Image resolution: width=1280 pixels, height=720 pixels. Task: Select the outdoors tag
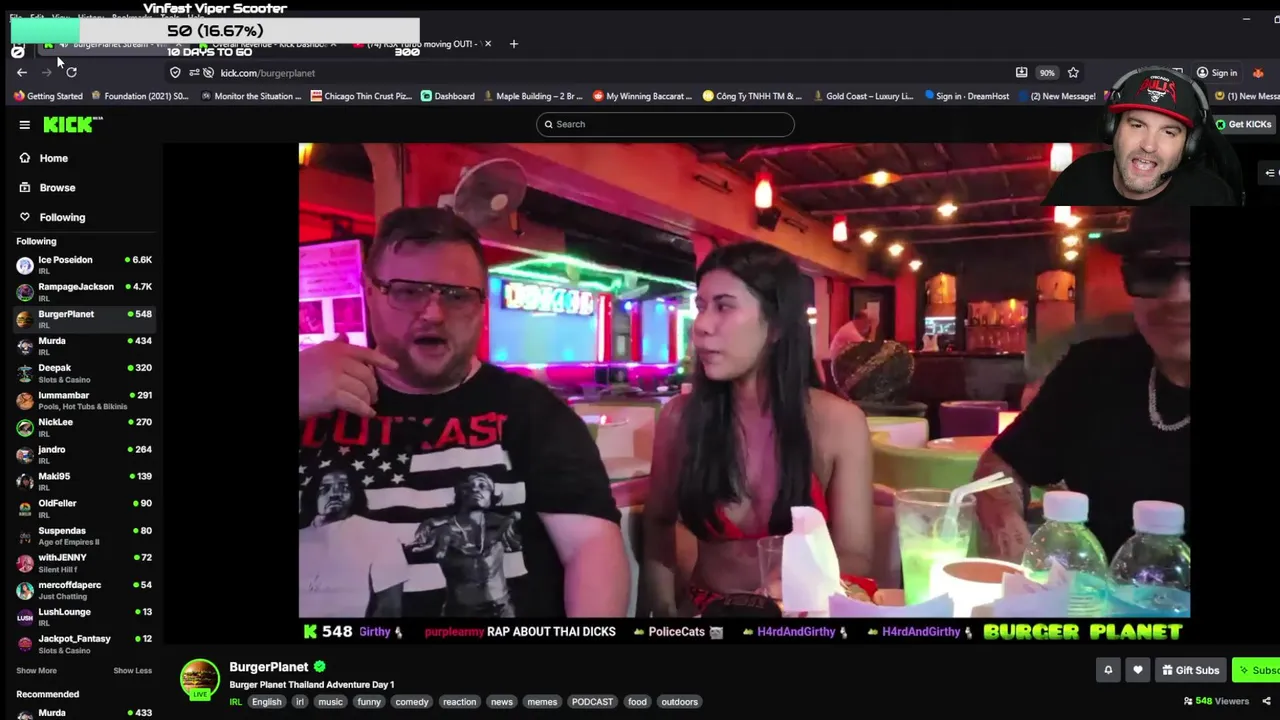(679, 702)
